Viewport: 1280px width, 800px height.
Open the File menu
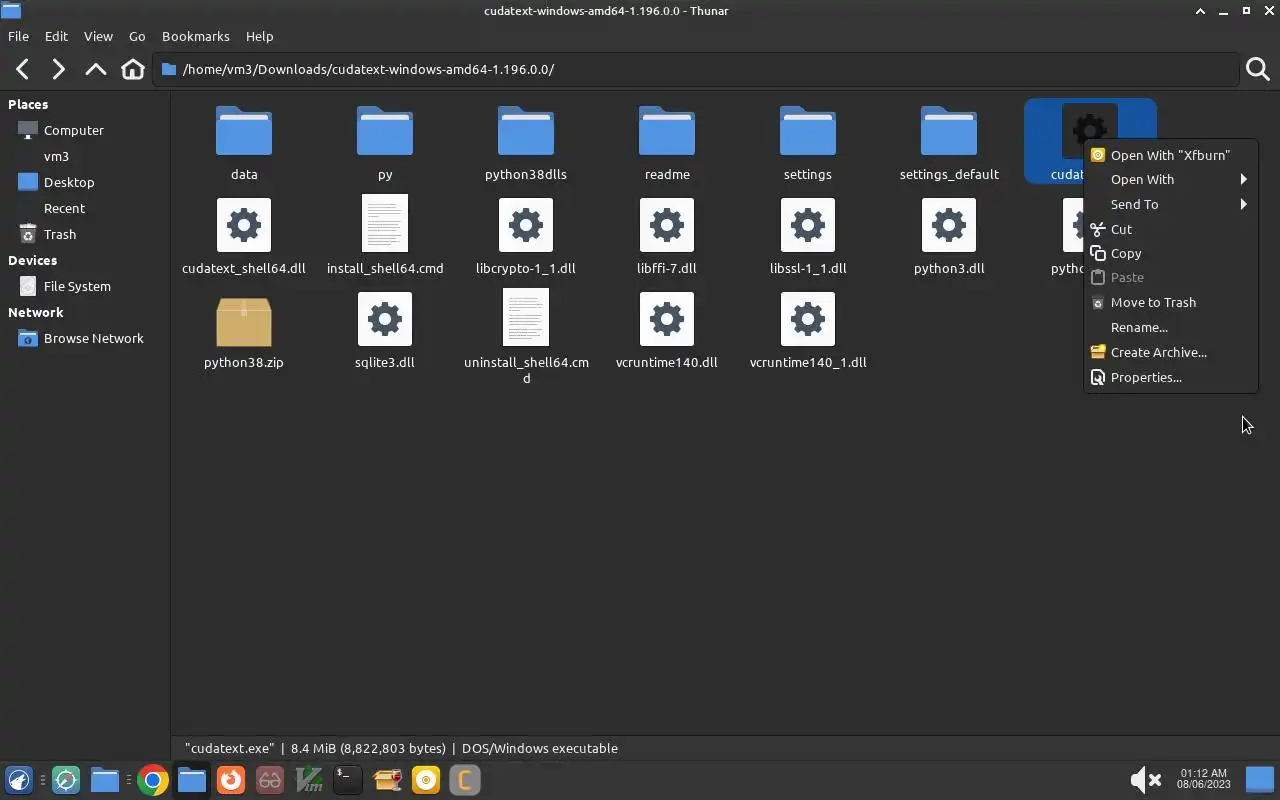pos(18,36)
